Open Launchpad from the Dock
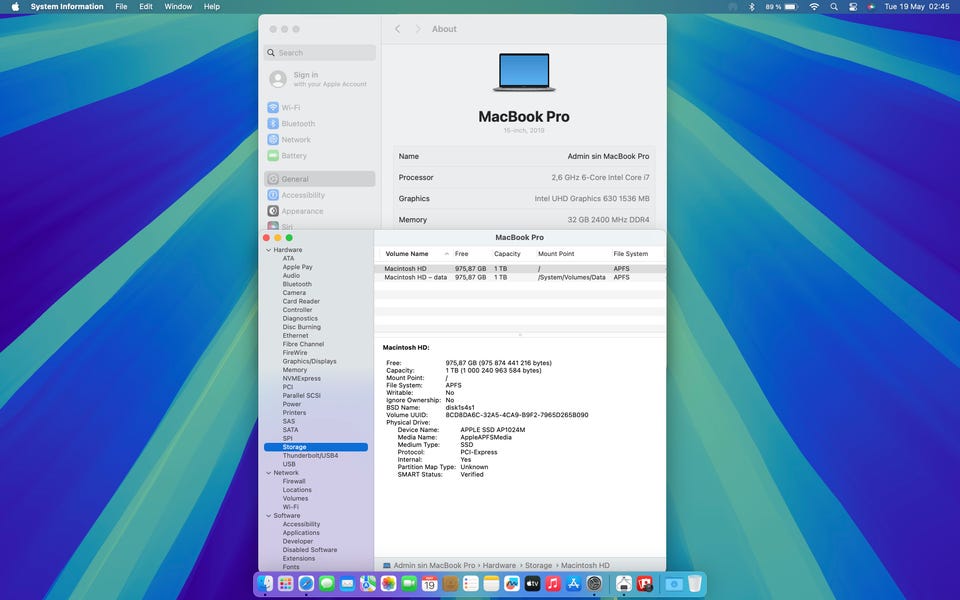960x600 pixels. click(x=285, y=583)
